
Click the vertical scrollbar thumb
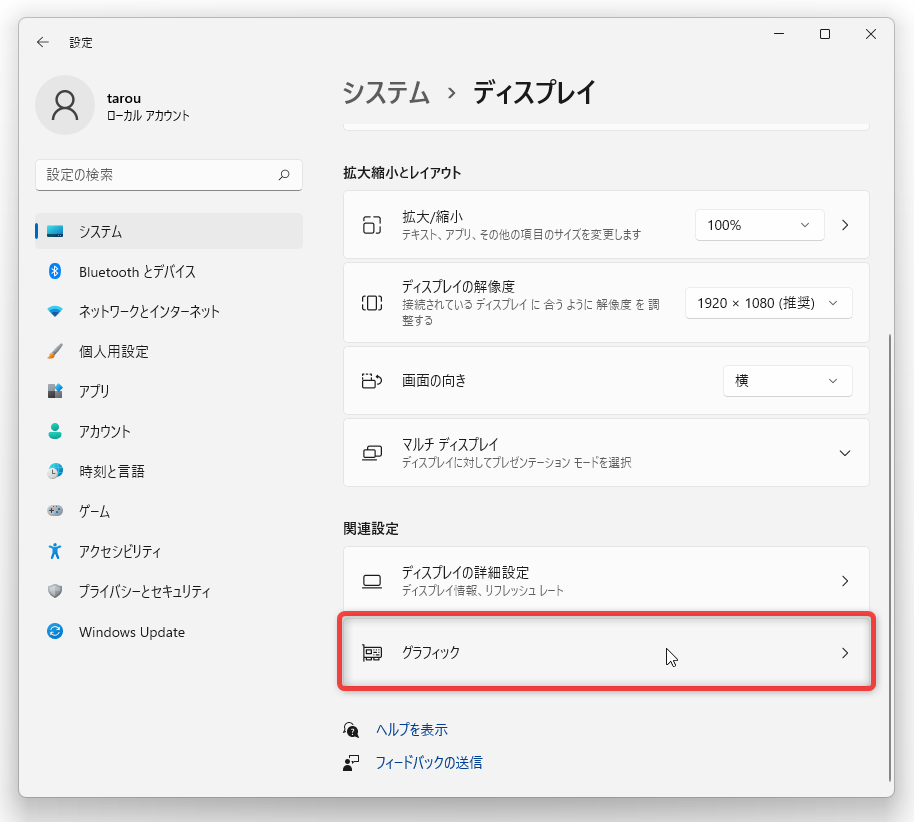point(890,558)
